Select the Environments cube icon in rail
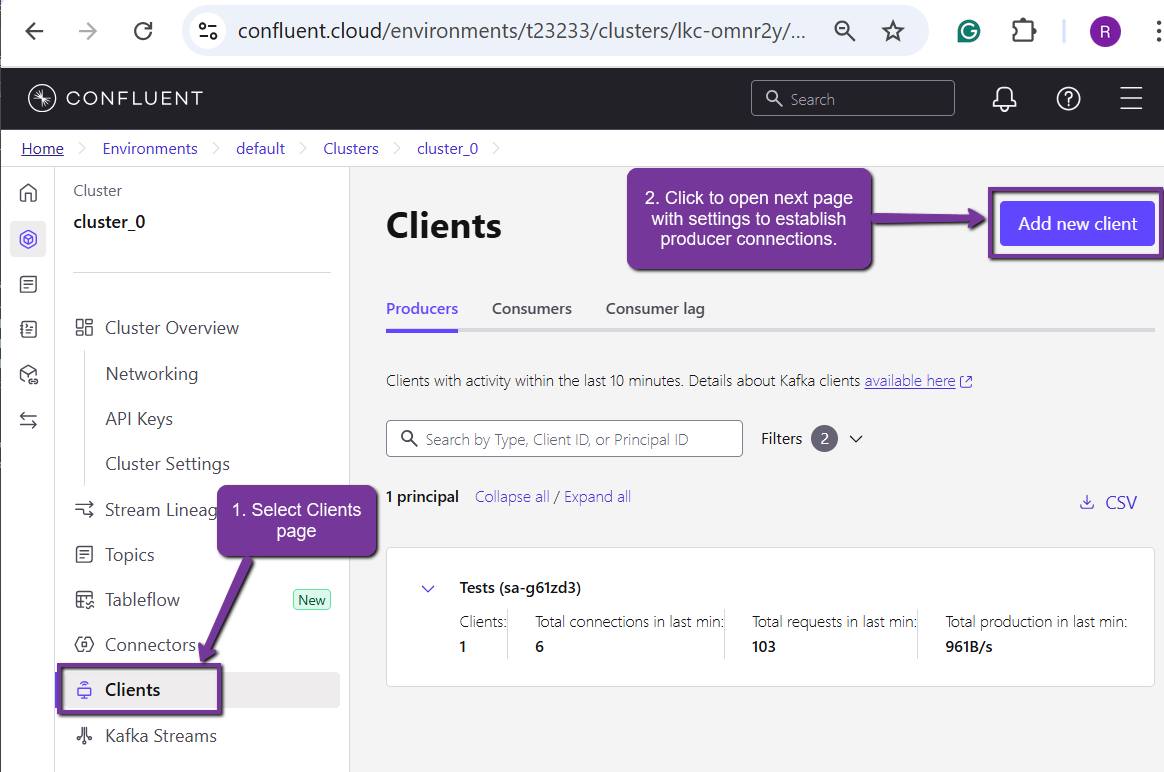Image resolution: width=1164 pixels, height=772 pixels. tap(28, 239)
